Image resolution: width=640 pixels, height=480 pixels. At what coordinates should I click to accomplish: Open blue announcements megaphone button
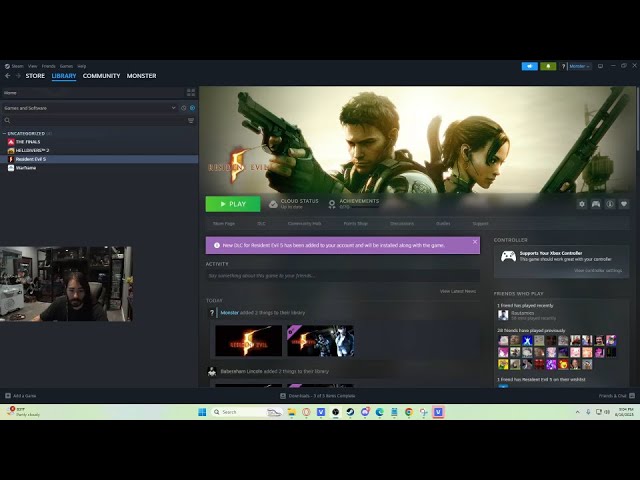[x=529, y=66]
